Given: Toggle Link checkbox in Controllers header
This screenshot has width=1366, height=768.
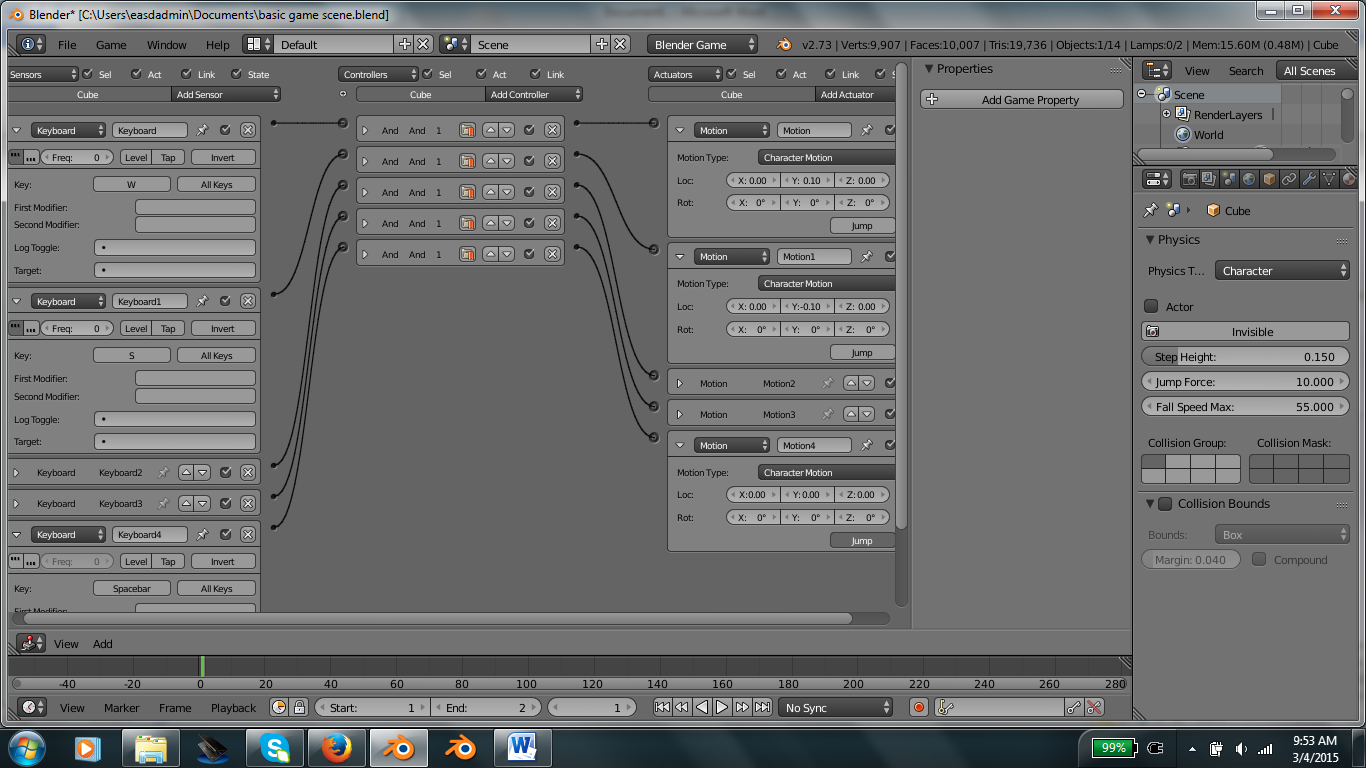Looking at the screenshot, I should click(x=535, y=74).
